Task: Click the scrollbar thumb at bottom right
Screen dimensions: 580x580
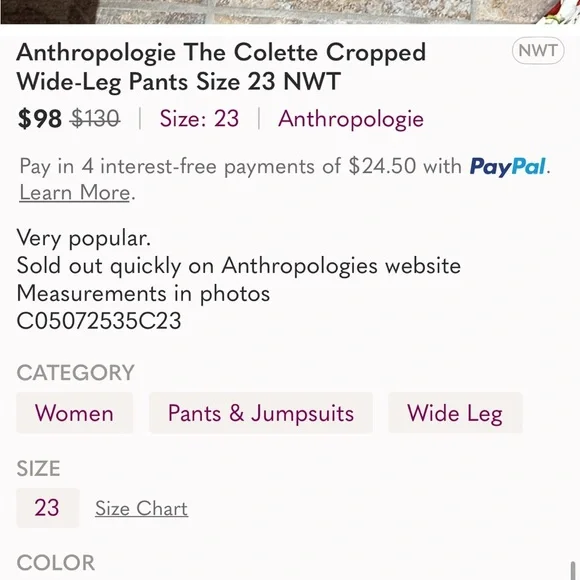Action: click(574, 571)
